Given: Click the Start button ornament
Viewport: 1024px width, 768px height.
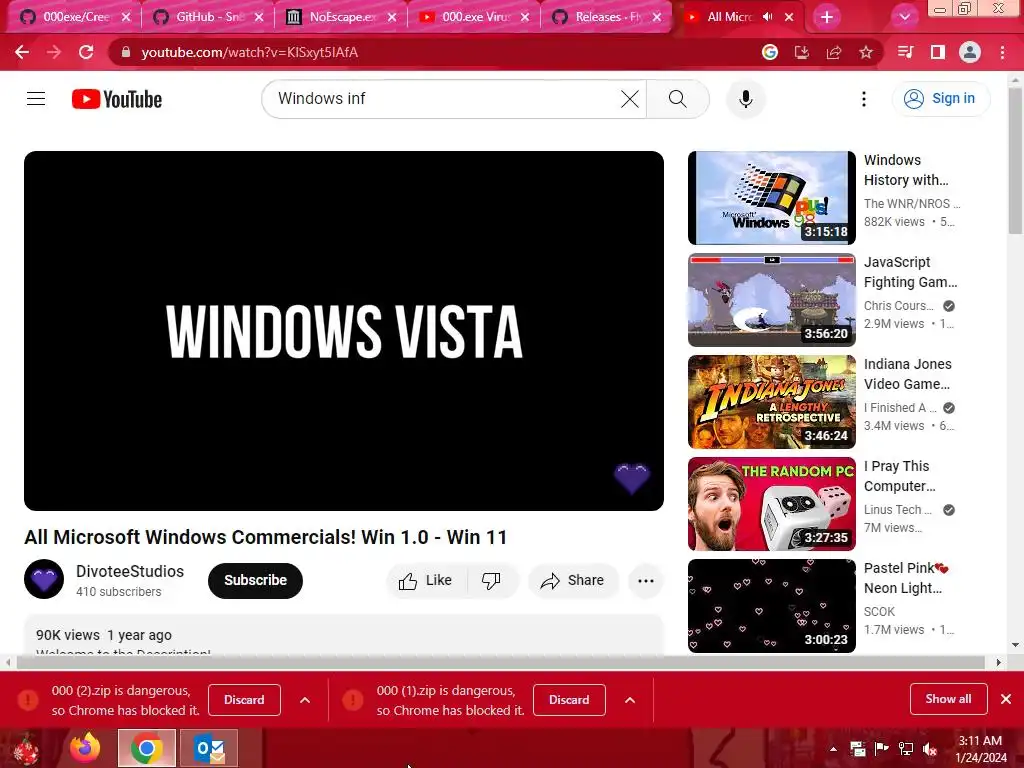Looking at the screenshot, I should (x=26, y=749).
